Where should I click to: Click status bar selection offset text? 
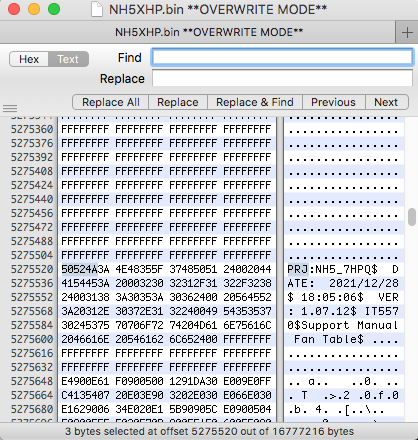tap(209, 431)
